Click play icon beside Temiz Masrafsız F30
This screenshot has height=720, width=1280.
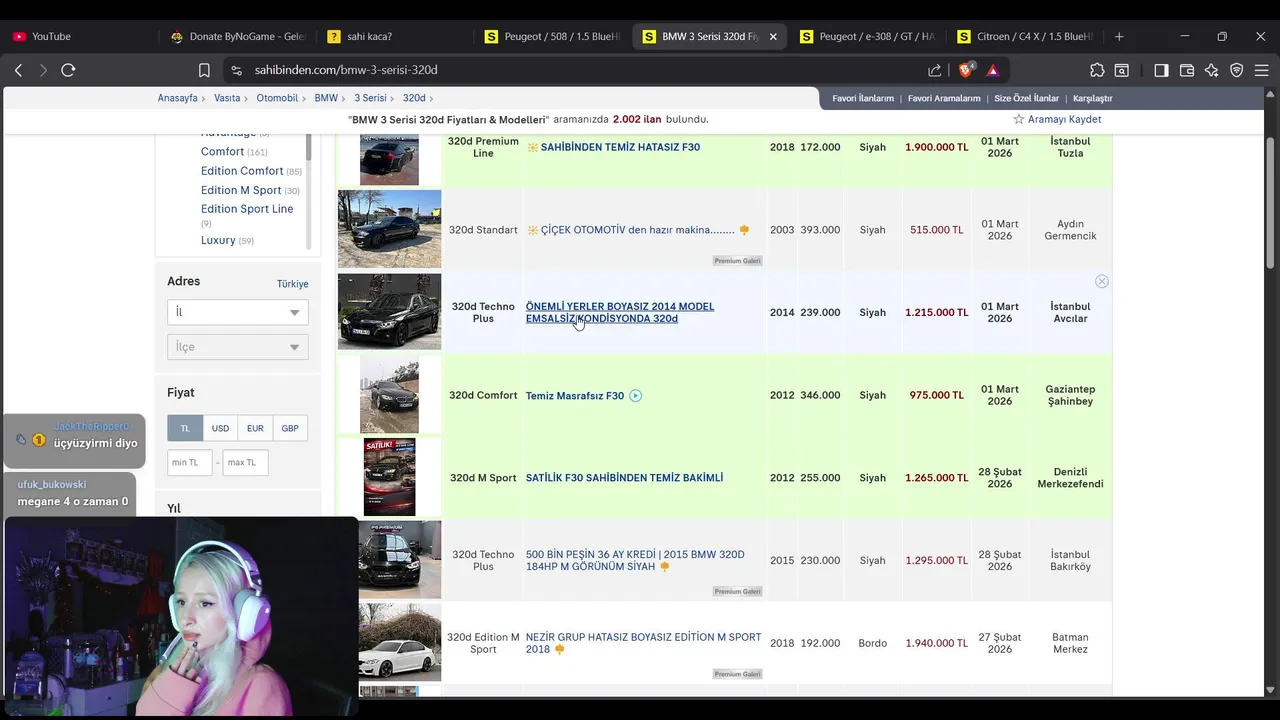click(x=636, y=395)
